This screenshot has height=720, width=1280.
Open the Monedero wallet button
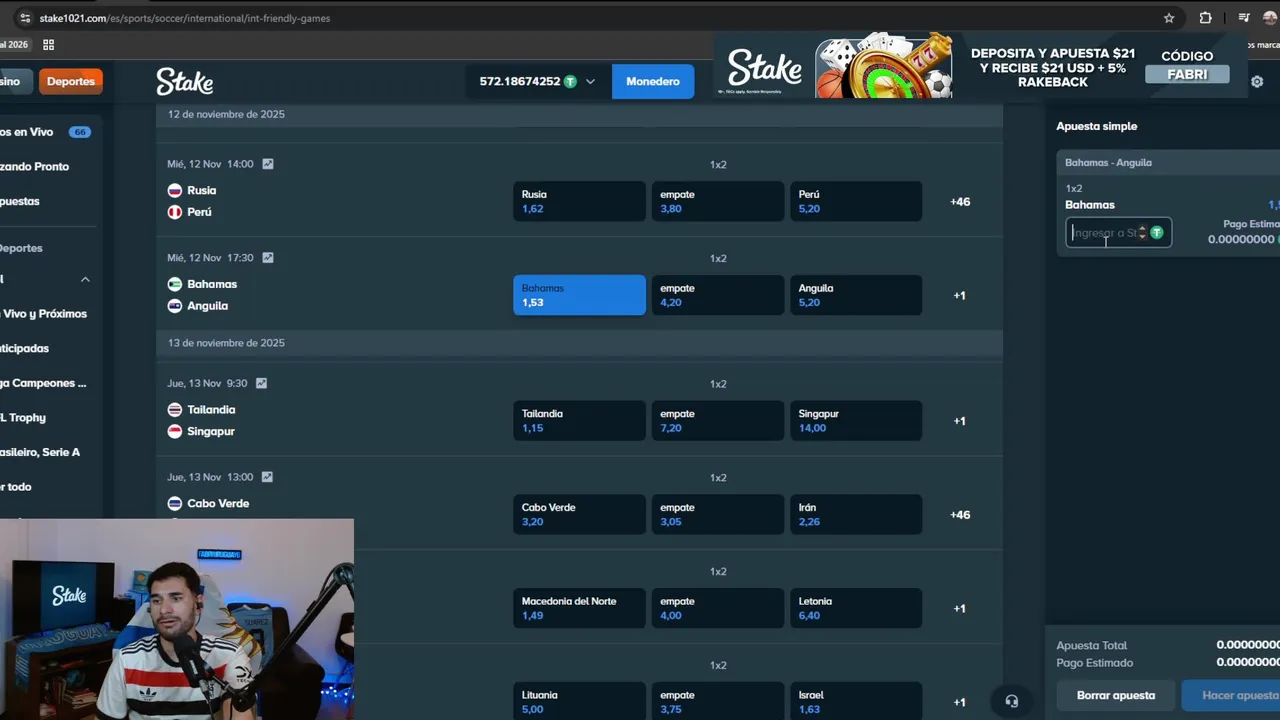click(x=653, y=82)
